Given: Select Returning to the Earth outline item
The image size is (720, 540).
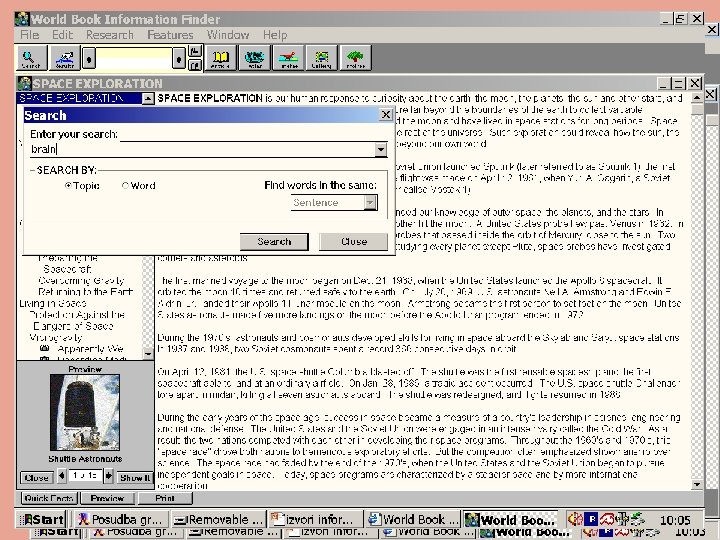Looking at the screenshot, I should [85, 292].
